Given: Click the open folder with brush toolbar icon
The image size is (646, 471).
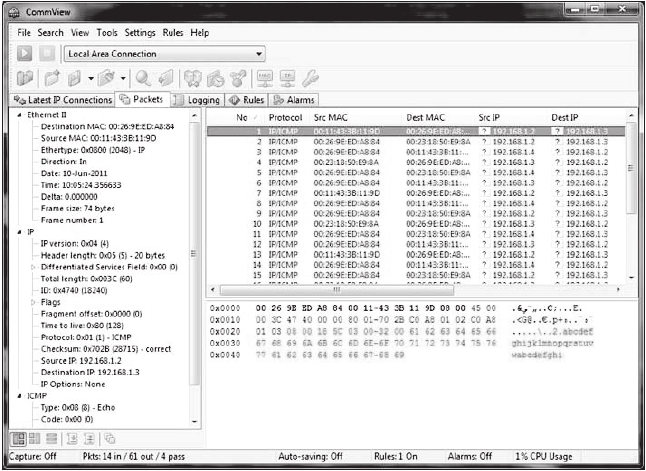Looking at the screenshot, I should [106, 78].
